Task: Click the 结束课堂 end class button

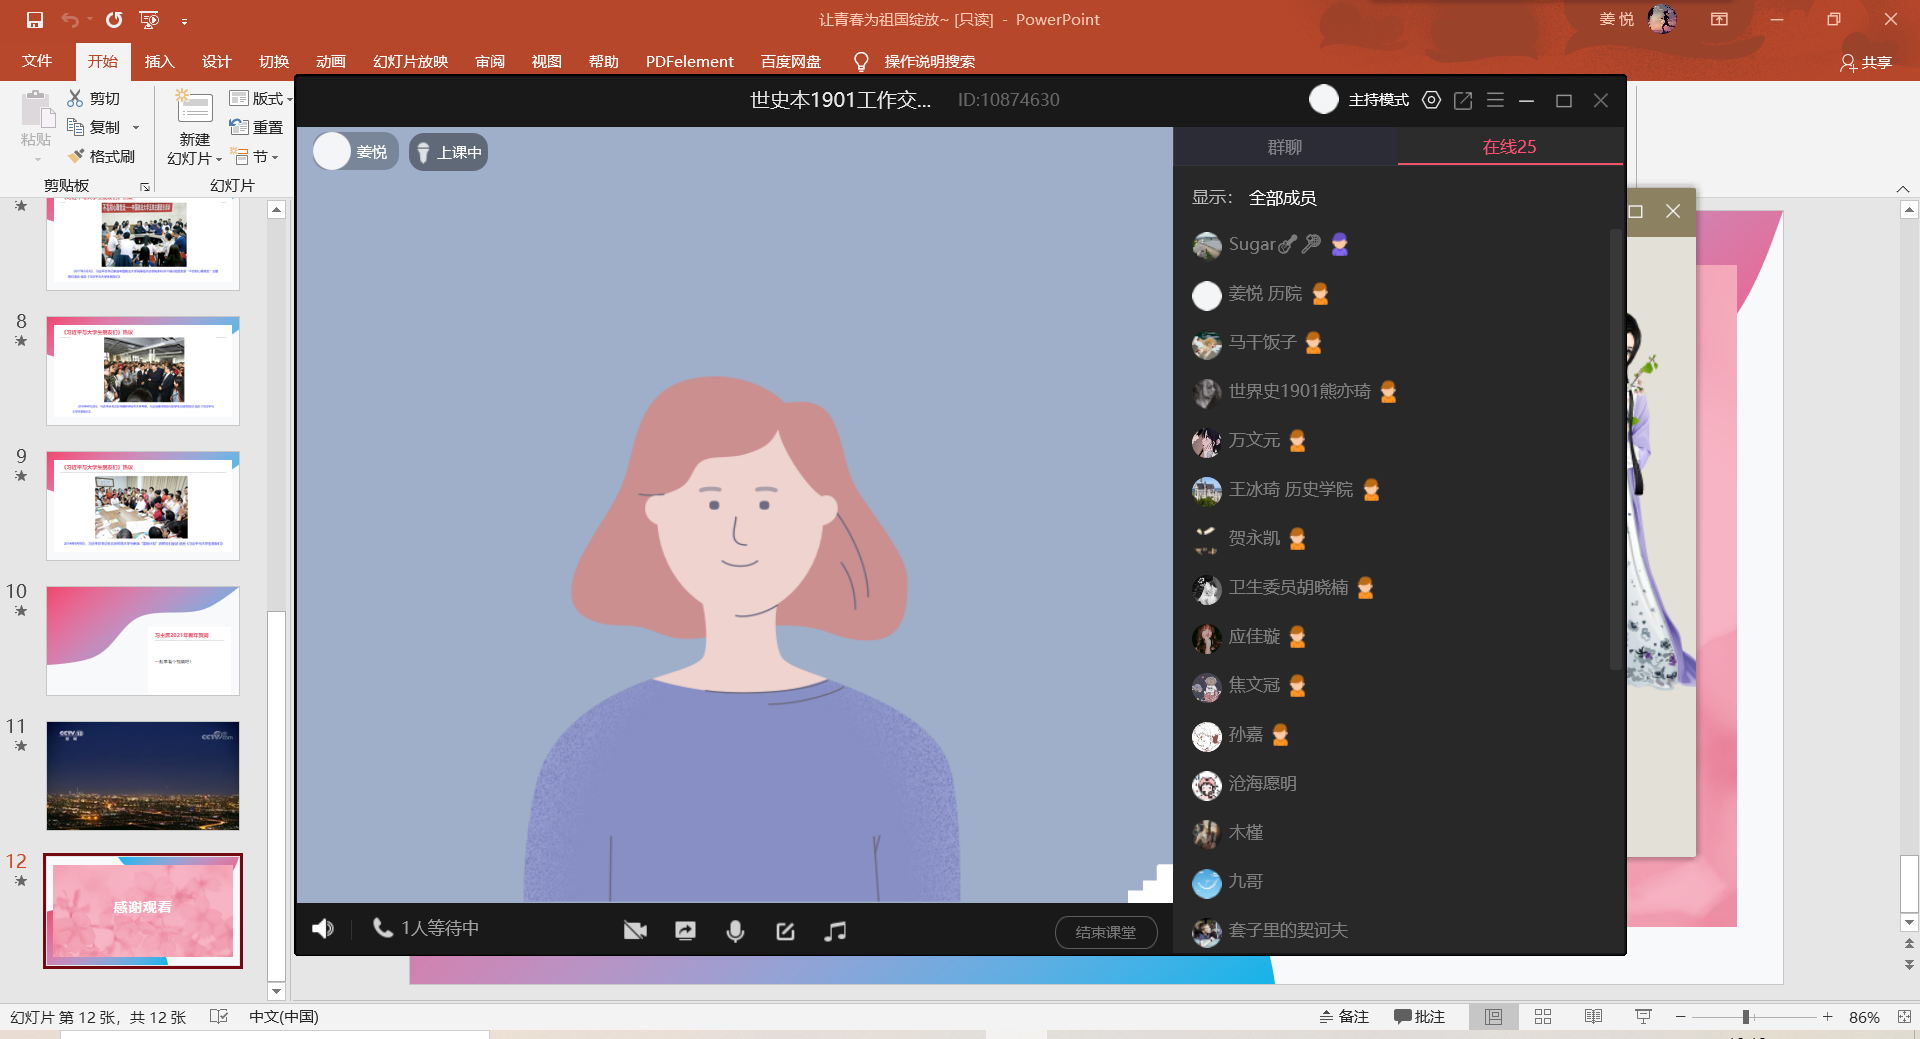Action: 1105,932
